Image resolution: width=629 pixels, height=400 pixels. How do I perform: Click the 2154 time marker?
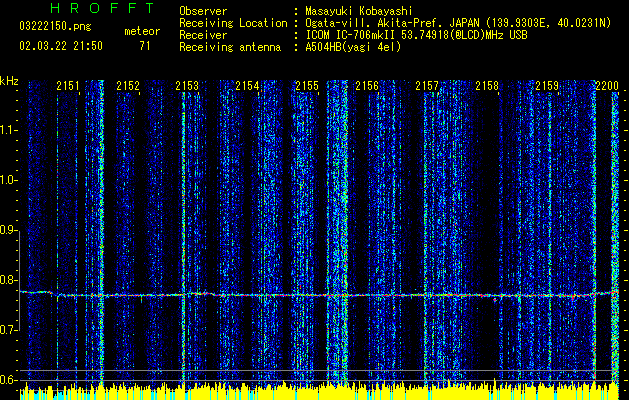tap(248, 86)
